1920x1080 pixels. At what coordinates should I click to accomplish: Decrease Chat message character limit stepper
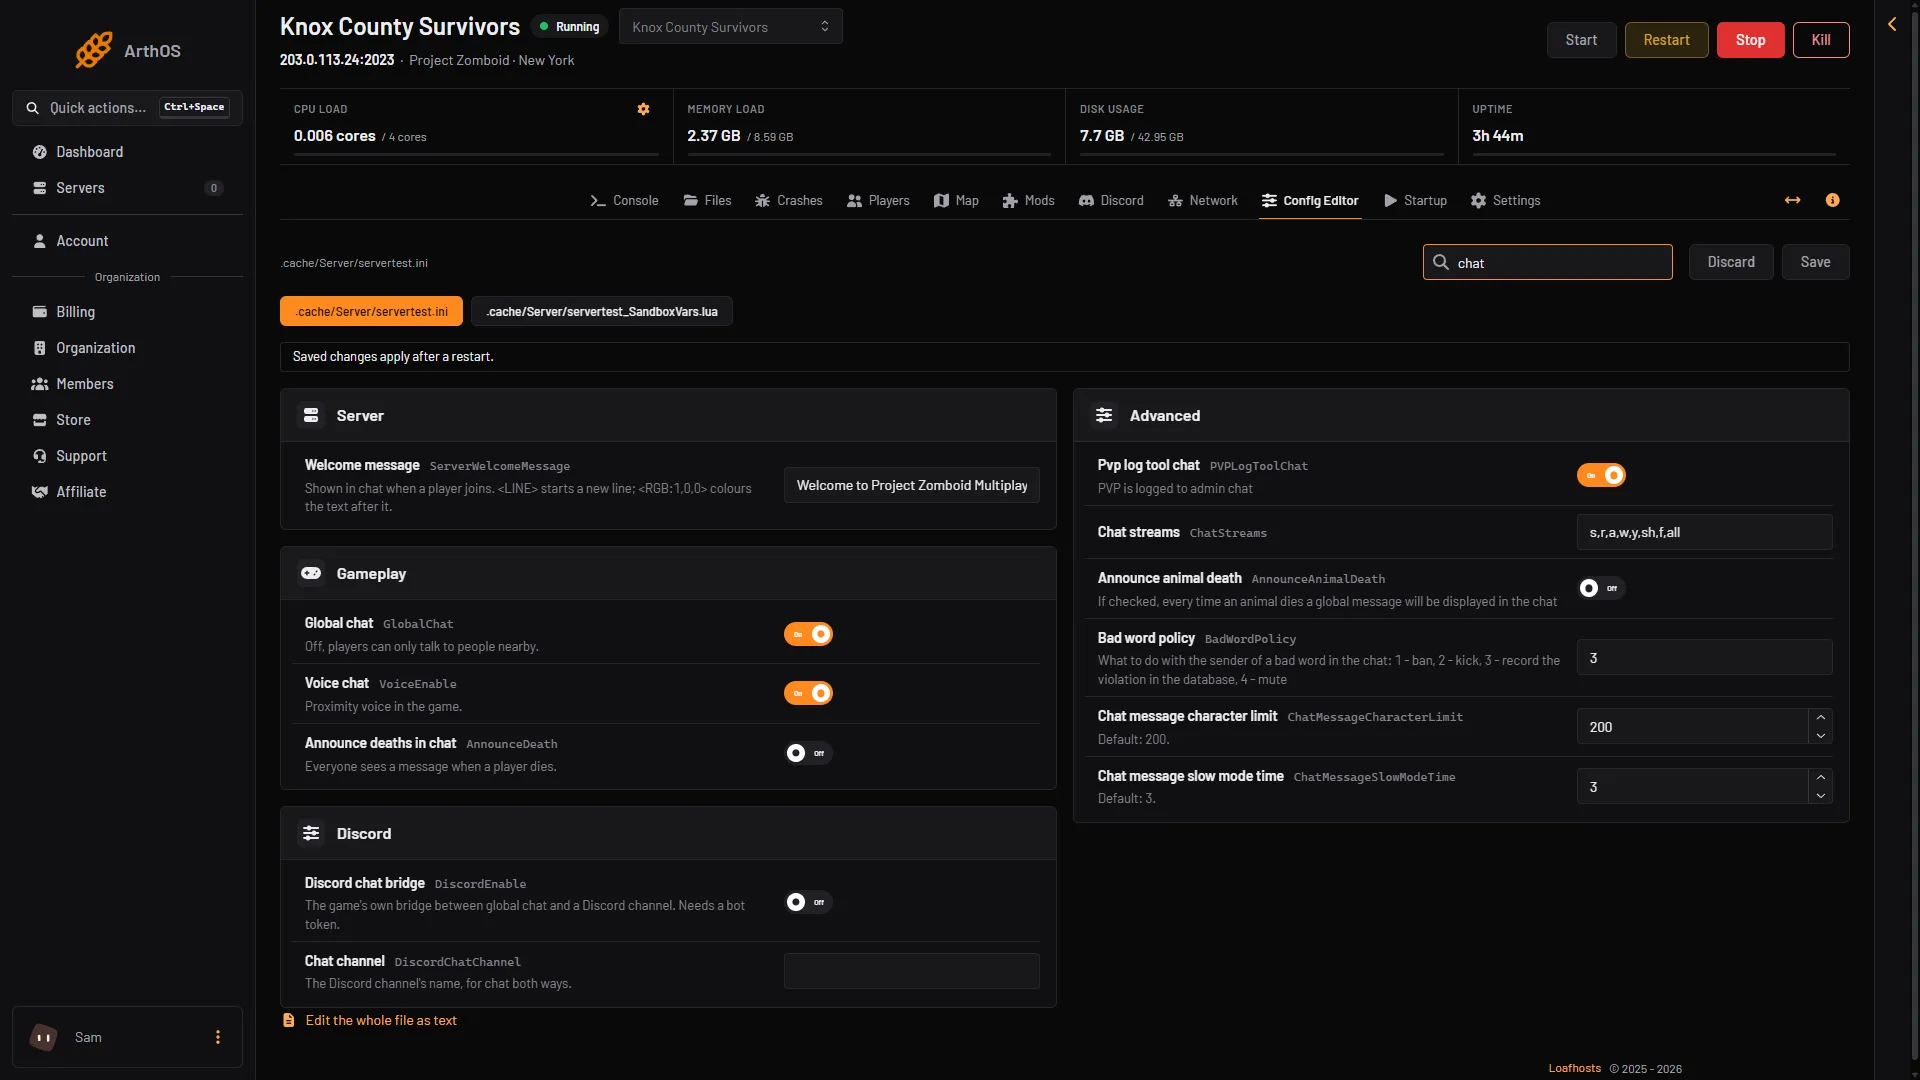[1821, 736]
